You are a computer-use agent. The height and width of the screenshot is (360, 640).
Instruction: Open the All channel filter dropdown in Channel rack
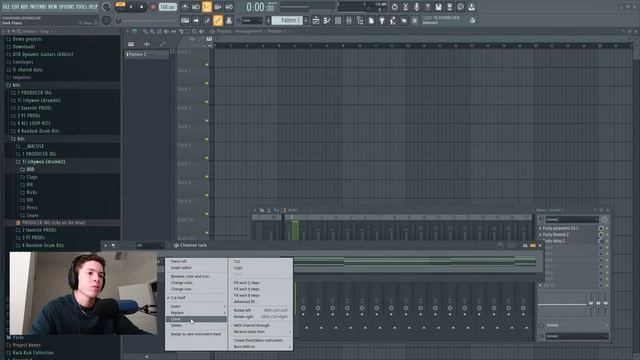pos(150,245)
